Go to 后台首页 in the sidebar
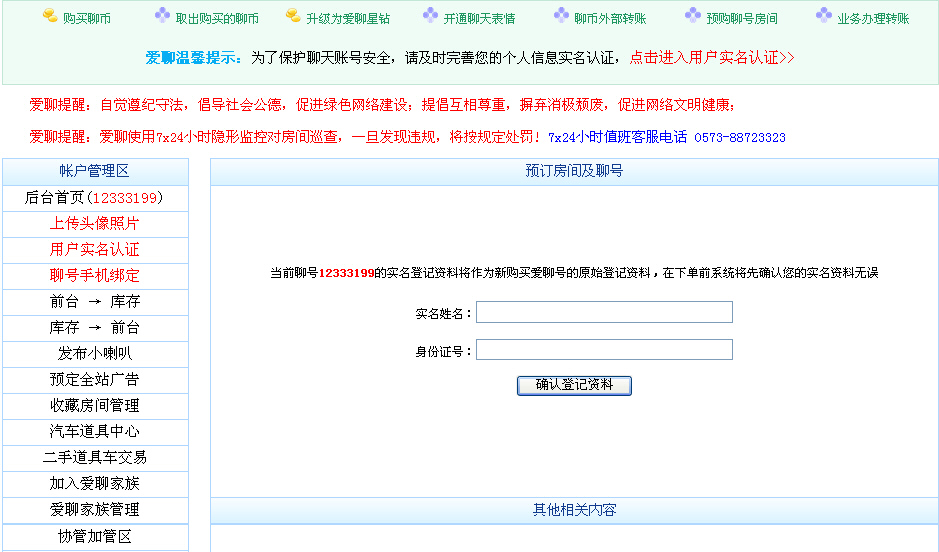 [94, 198]
